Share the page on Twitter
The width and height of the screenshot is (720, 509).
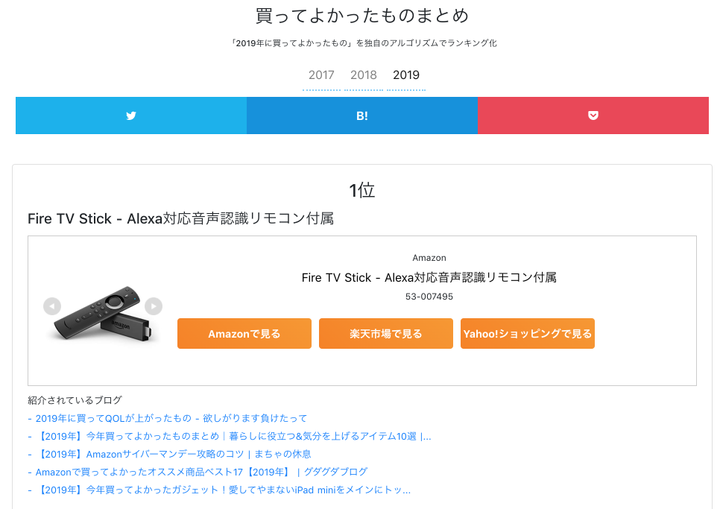(131, 115)
